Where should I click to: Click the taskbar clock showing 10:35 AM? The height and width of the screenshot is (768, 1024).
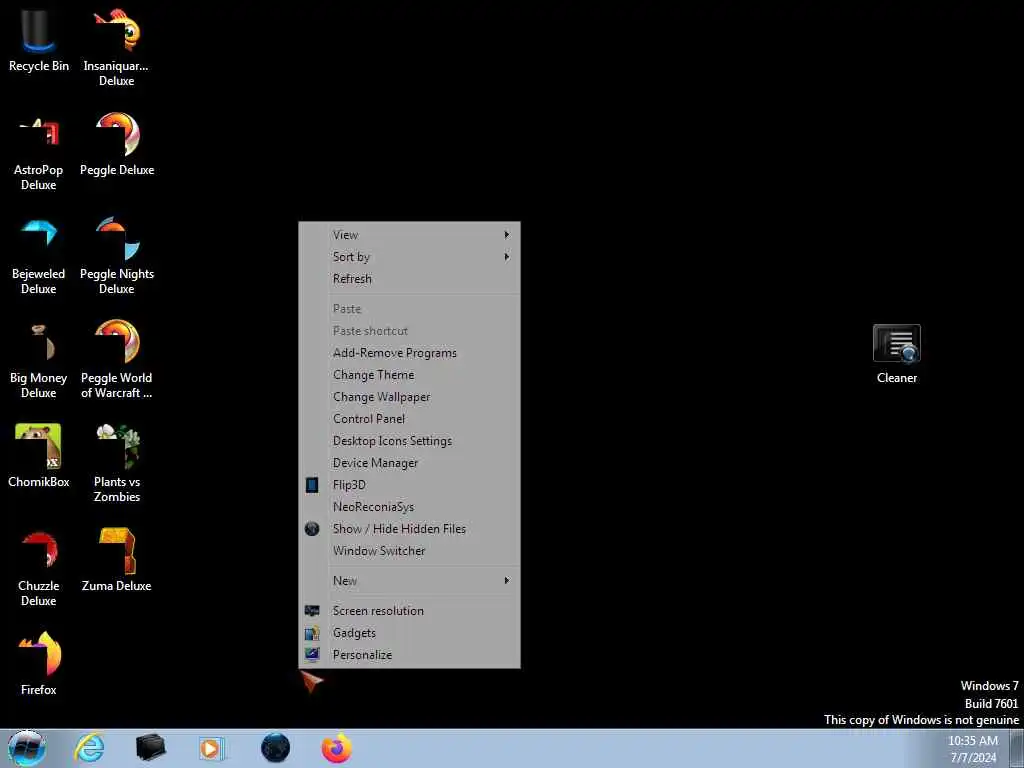973,749
